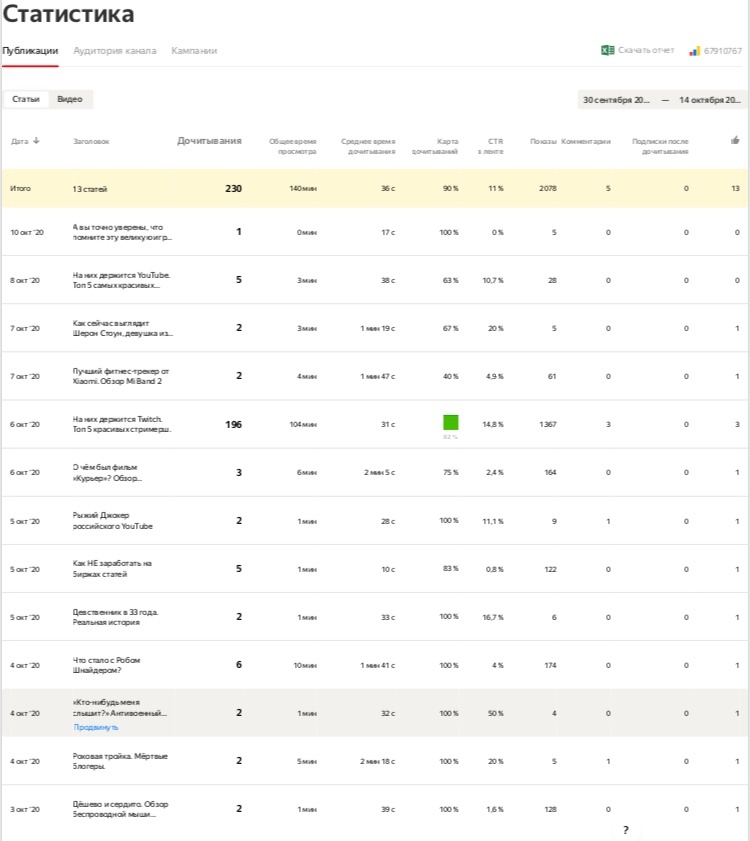This screenshot has height=841, width=750.
Task: Click date '10 окт '20' cell
Action: (x=27, y=232)
